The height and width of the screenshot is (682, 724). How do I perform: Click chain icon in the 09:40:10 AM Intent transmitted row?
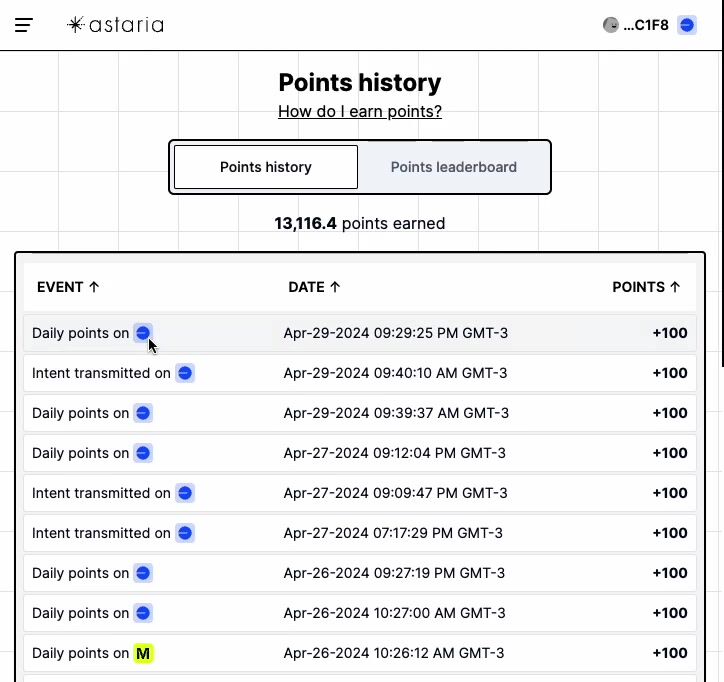(185, 373)
